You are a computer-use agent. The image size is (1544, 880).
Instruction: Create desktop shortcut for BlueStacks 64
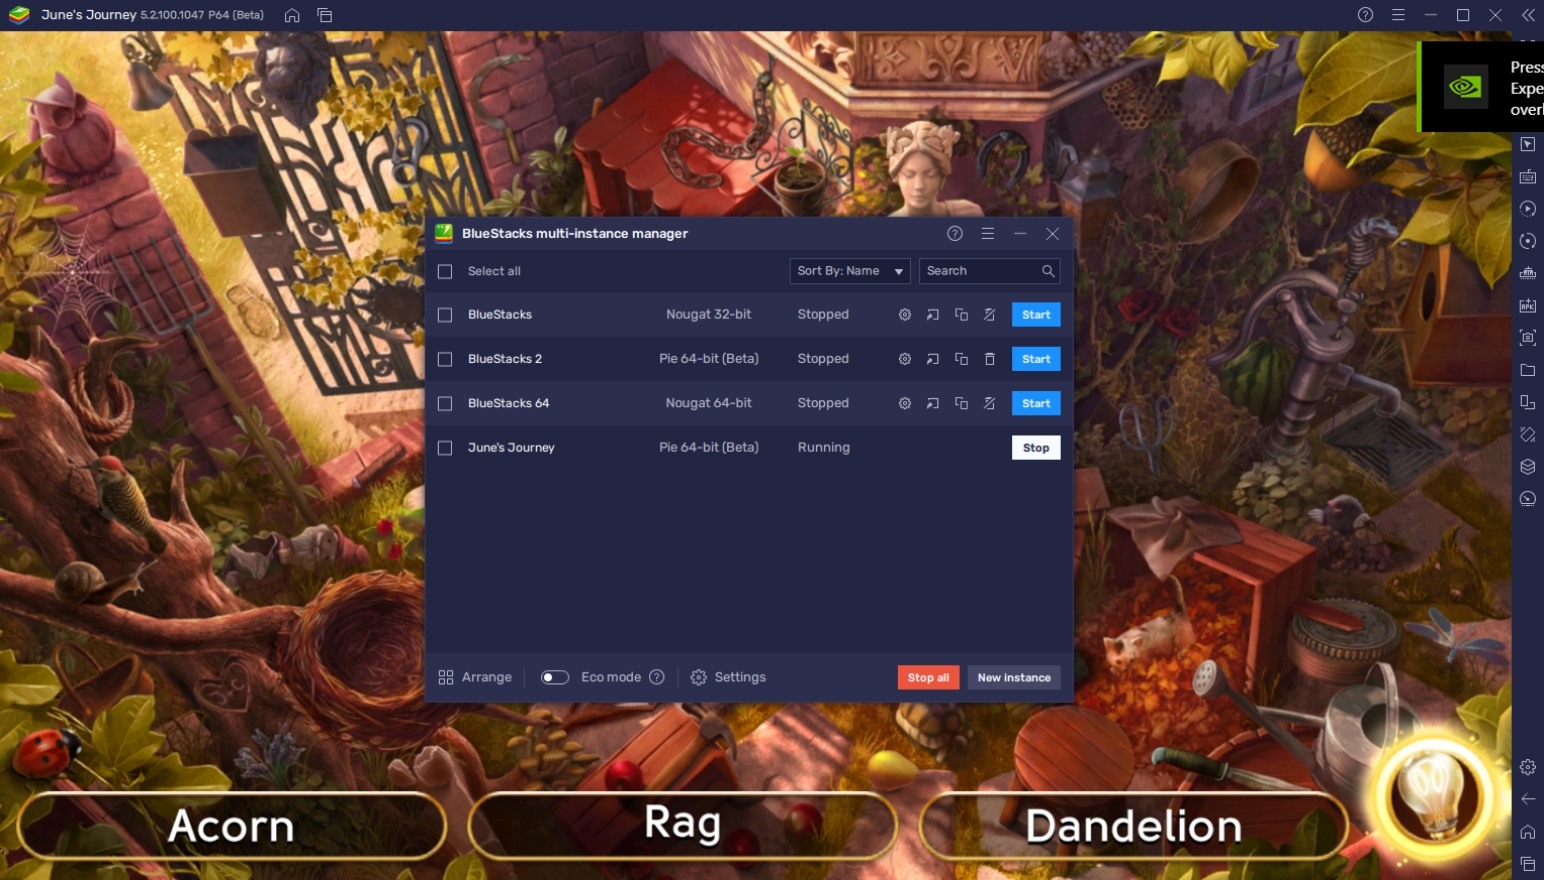(932, 403)
